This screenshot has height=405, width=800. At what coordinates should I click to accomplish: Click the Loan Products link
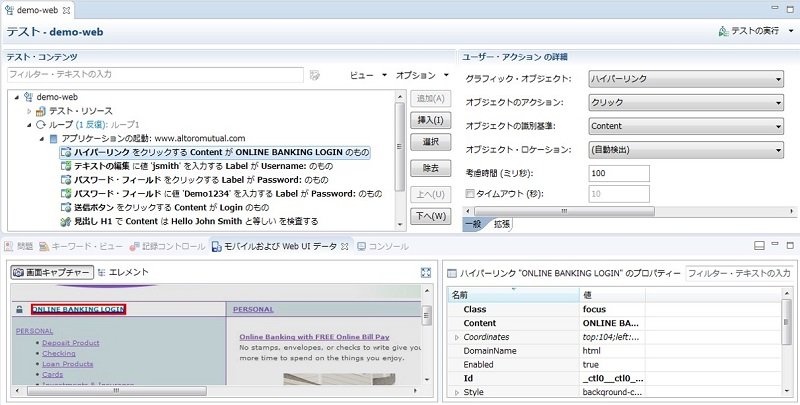point(67,364)
